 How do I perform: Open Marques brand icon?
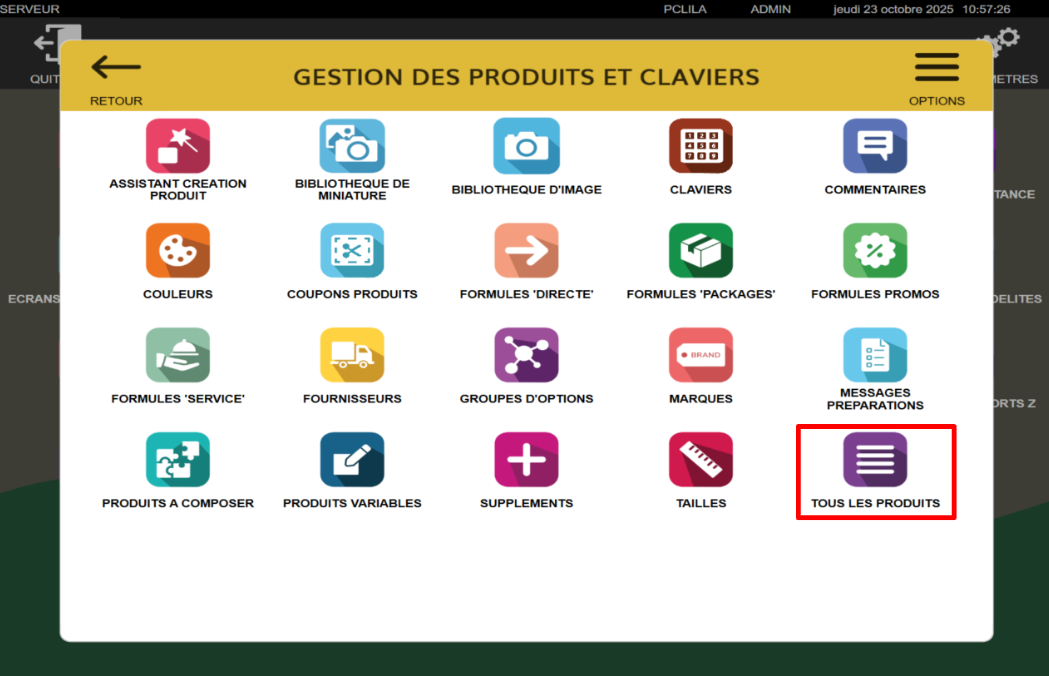coord(700,355)
